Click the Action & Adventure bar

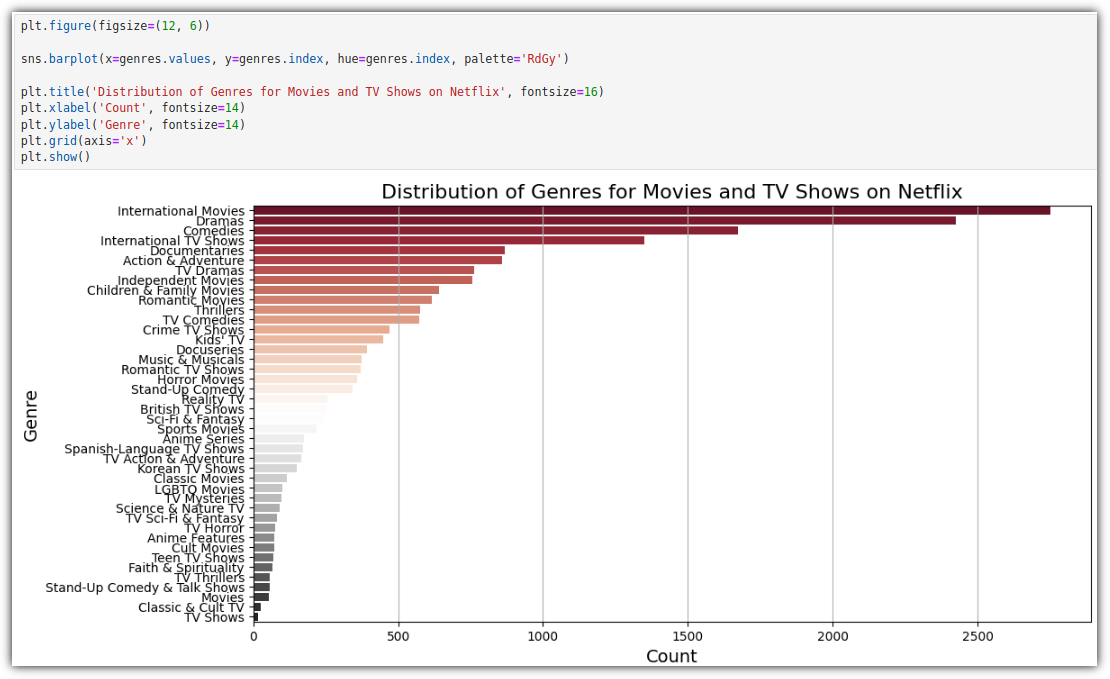click(x=378, y=260)
